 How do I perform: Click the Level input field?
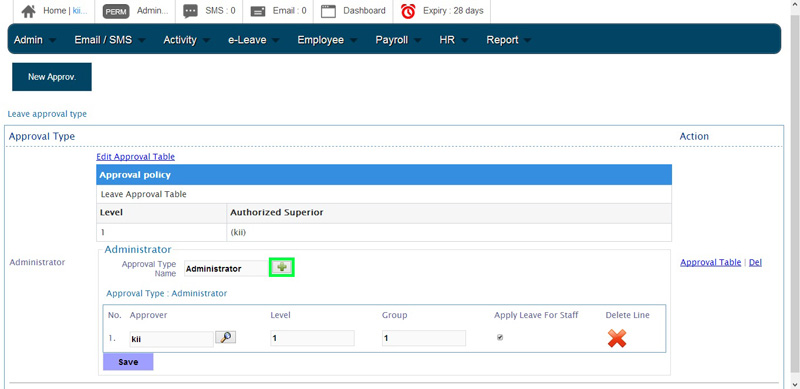click(312, 338)
